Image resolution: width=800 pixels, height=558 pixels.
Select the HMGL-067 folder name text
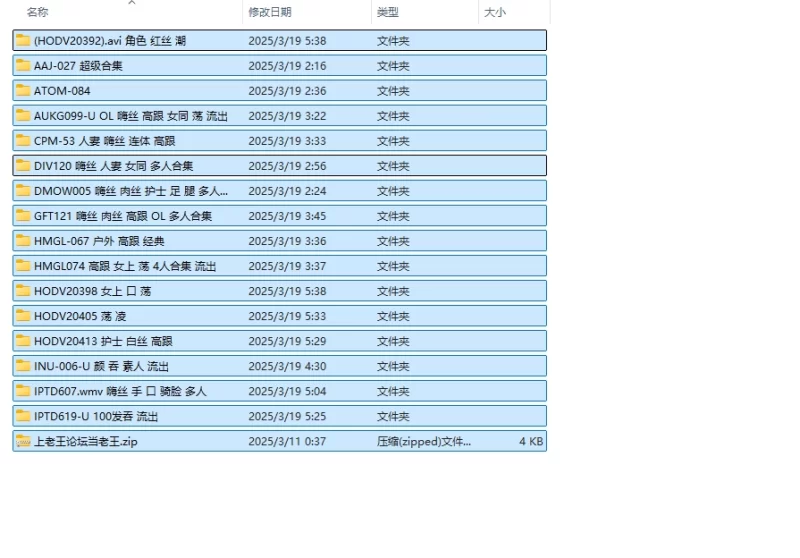point(99,241)
